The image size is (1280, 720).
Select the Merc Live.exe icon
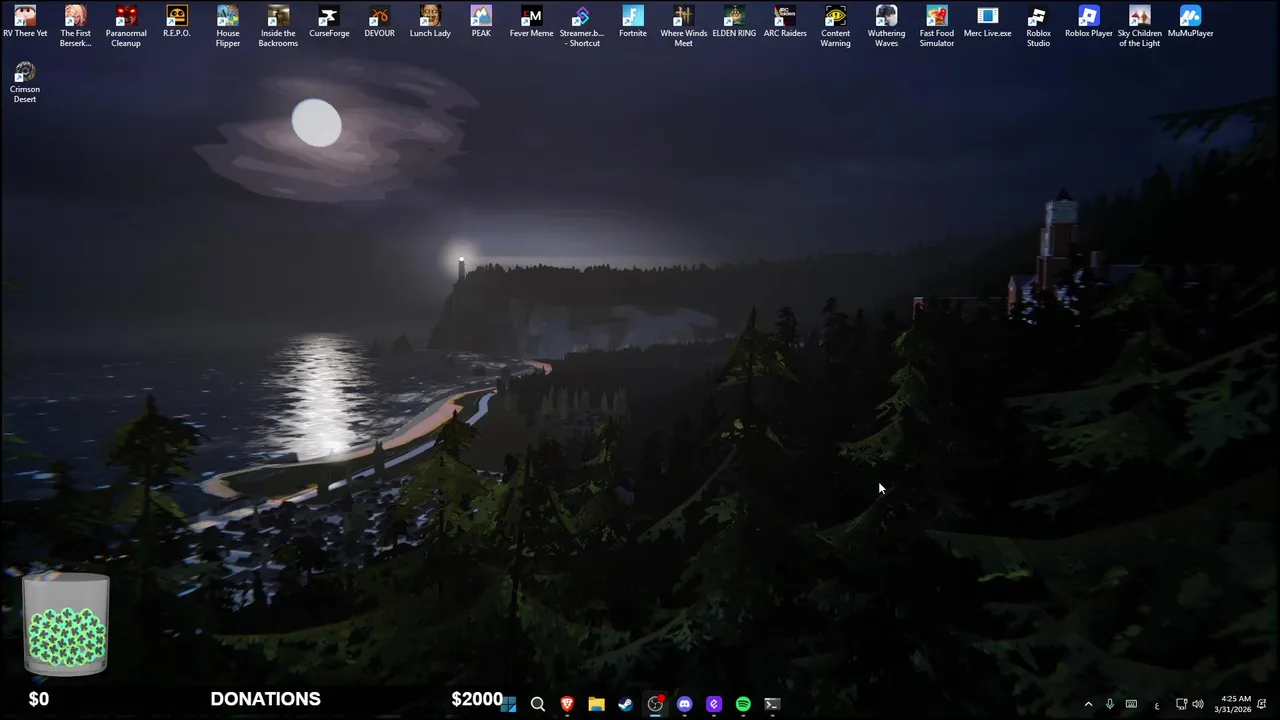click(987, 22)
